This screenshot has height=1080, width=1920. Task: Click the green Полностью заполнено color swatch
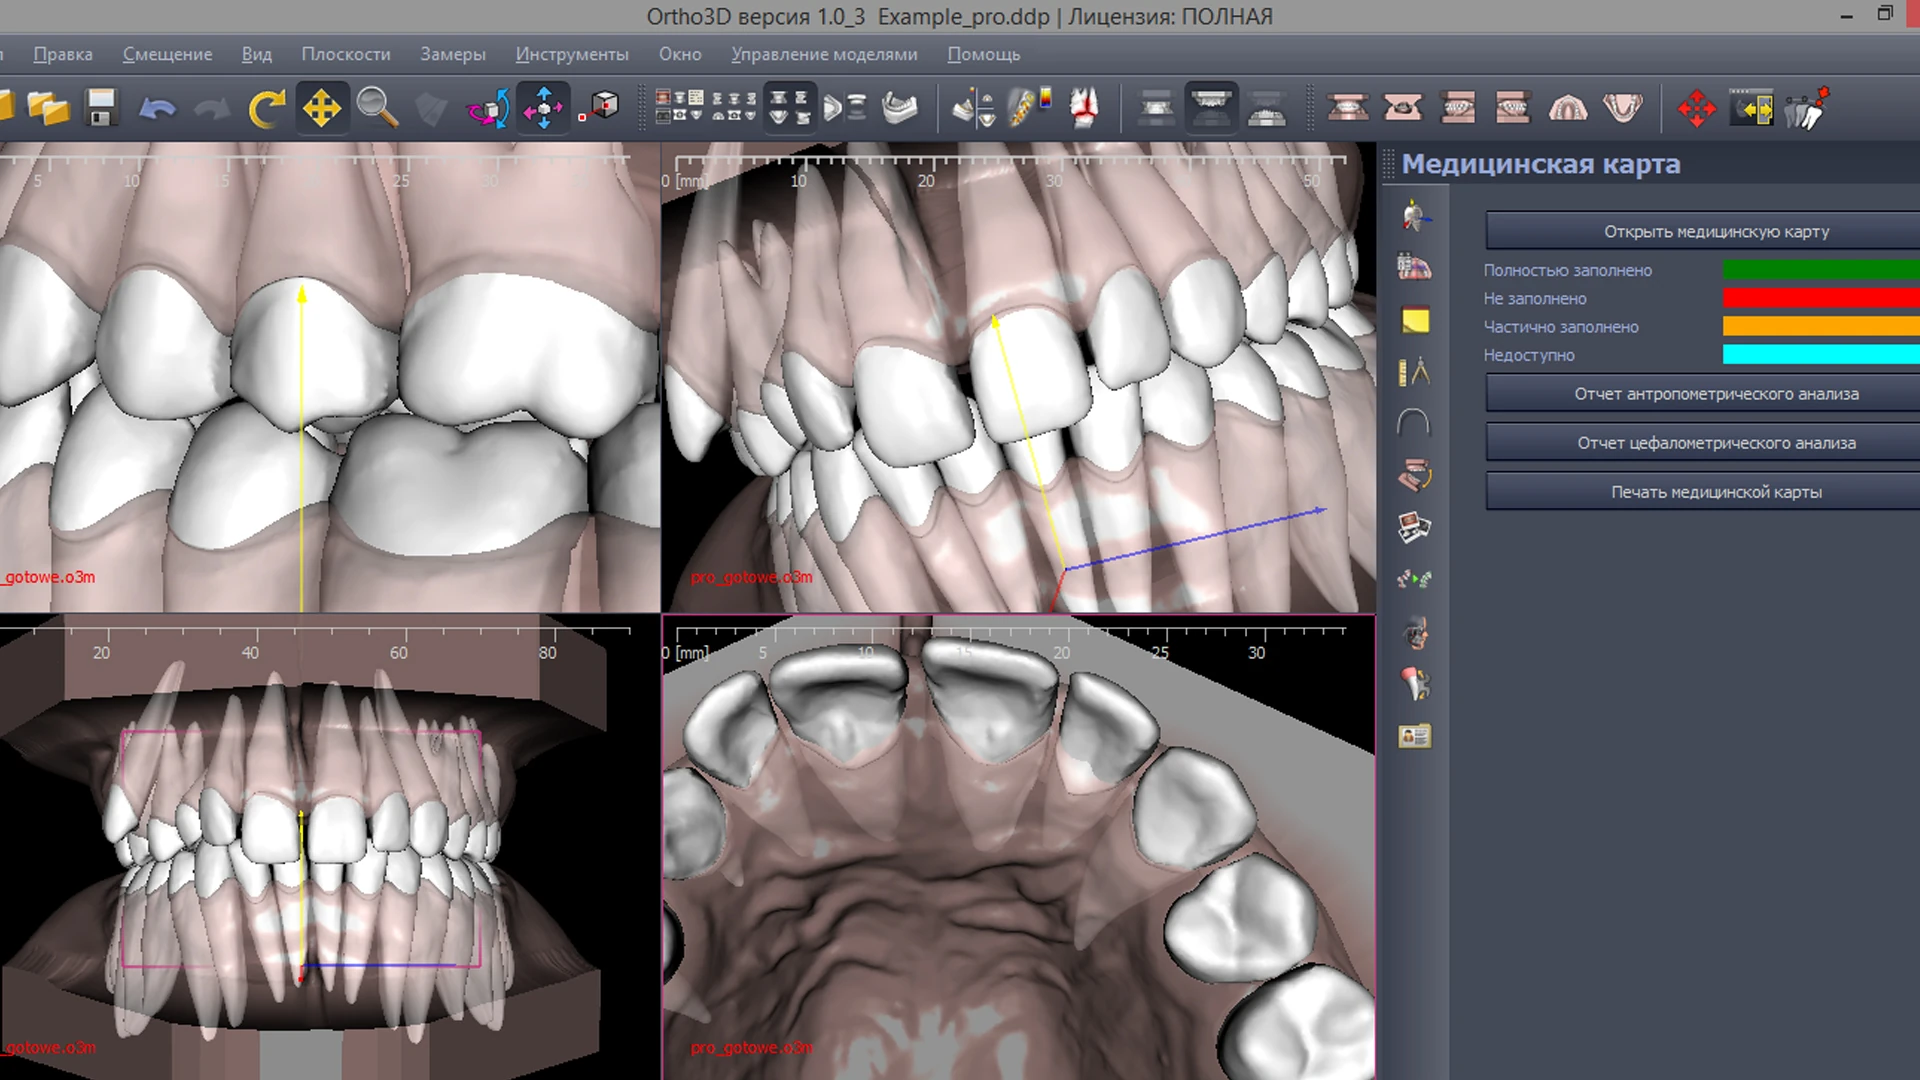click(1820, 270)
